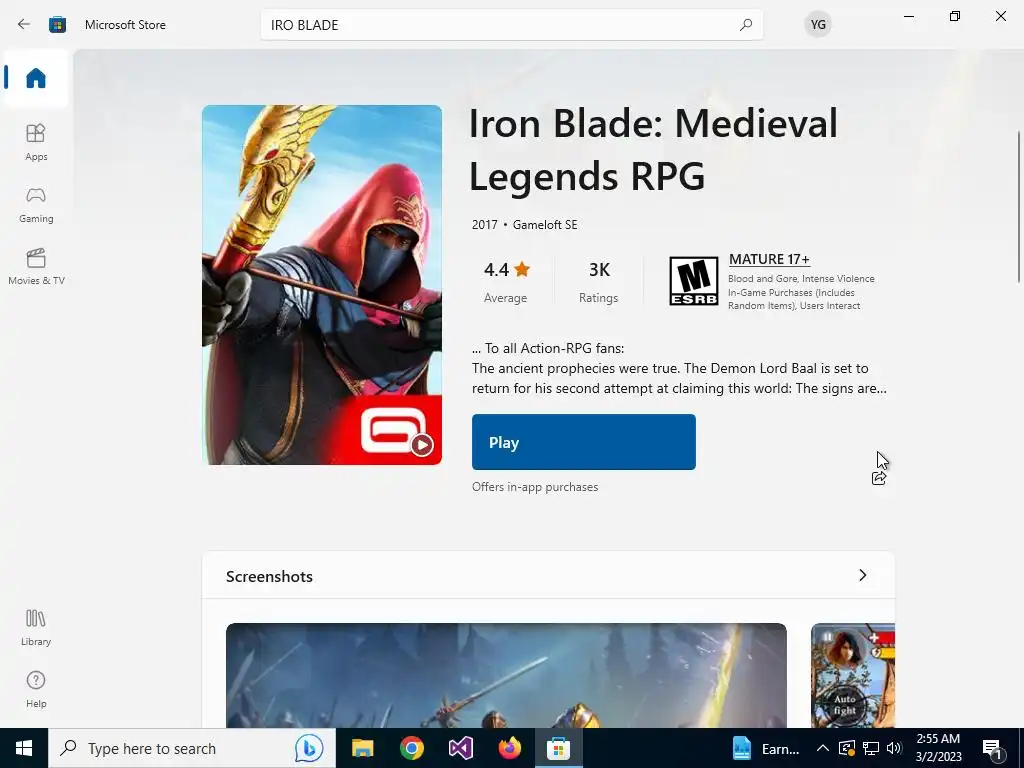1024x768 pixels.
Task: Click the Screenshots heading
Action: pos(269,577)
